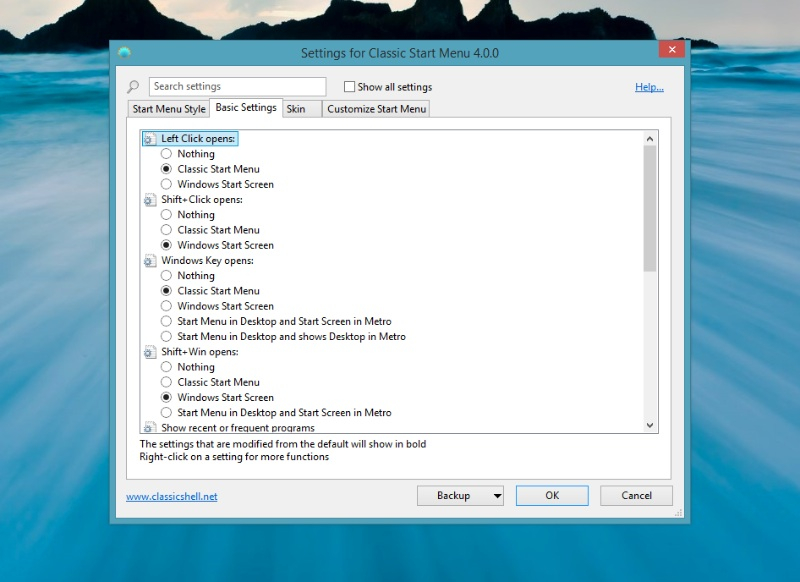Click inside the Search settings field
This screenshot has width=800, height=582.
[x=237, y=87]
